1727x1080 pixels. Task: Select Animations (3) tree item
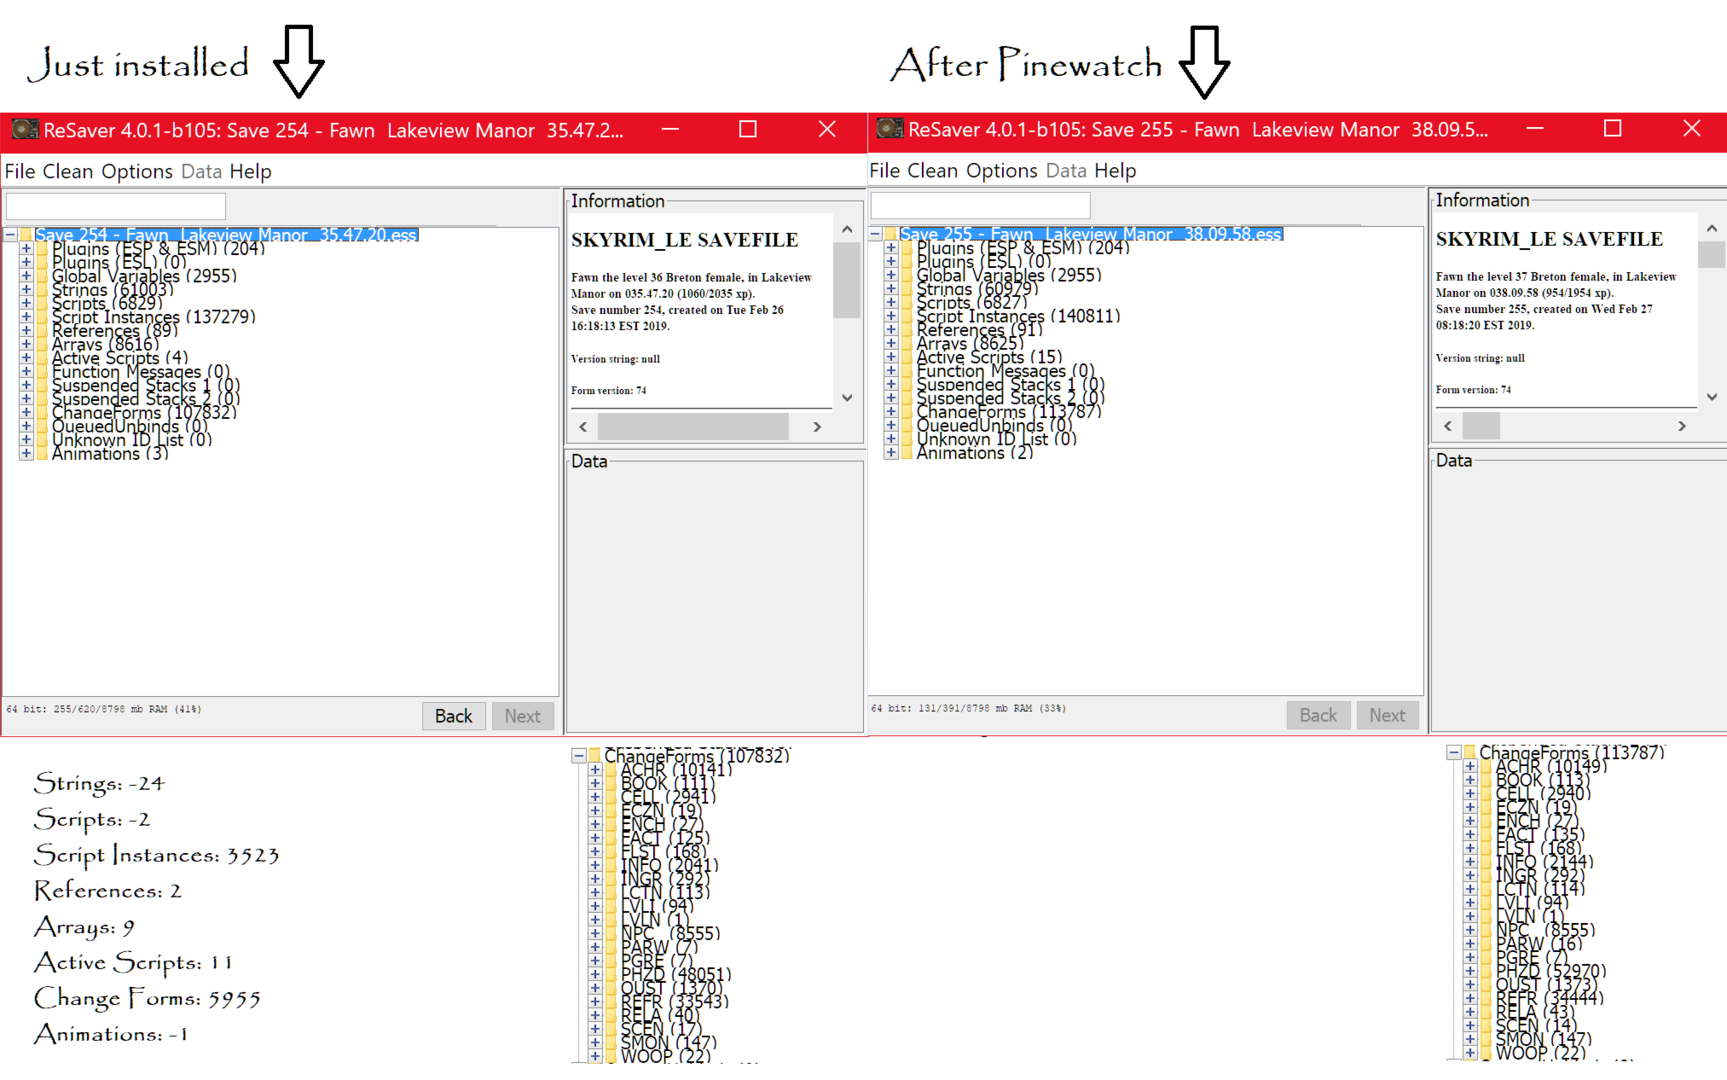(x=110, y=454)
